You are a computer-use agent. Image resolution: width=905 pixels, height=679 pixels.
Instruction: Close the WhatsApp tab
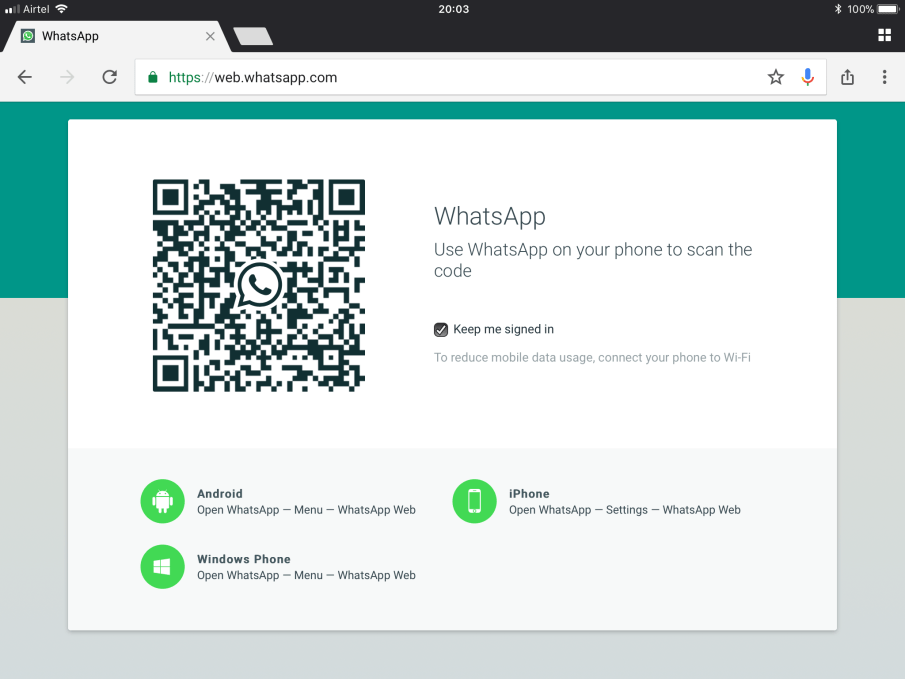(210, 36)
